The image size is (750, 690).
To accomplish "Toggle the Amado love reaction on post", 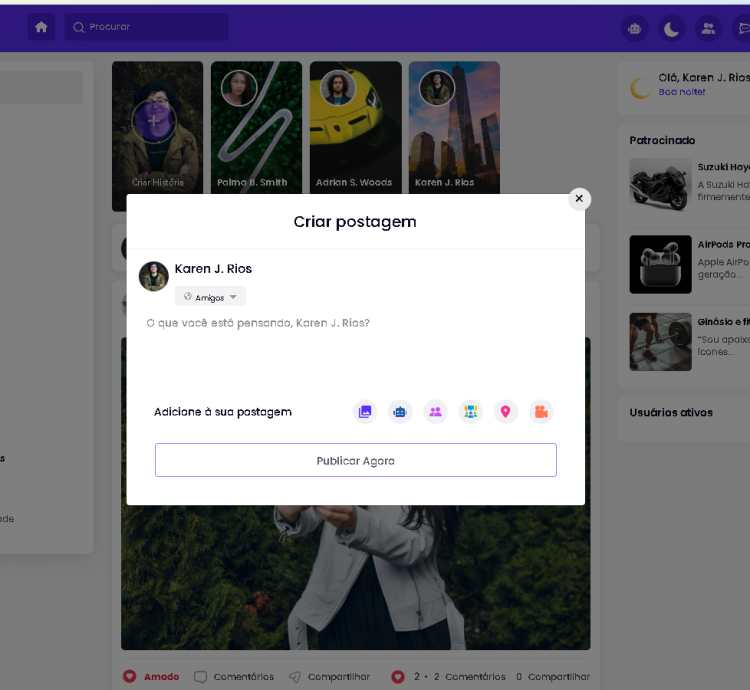I will click(150, 676).
